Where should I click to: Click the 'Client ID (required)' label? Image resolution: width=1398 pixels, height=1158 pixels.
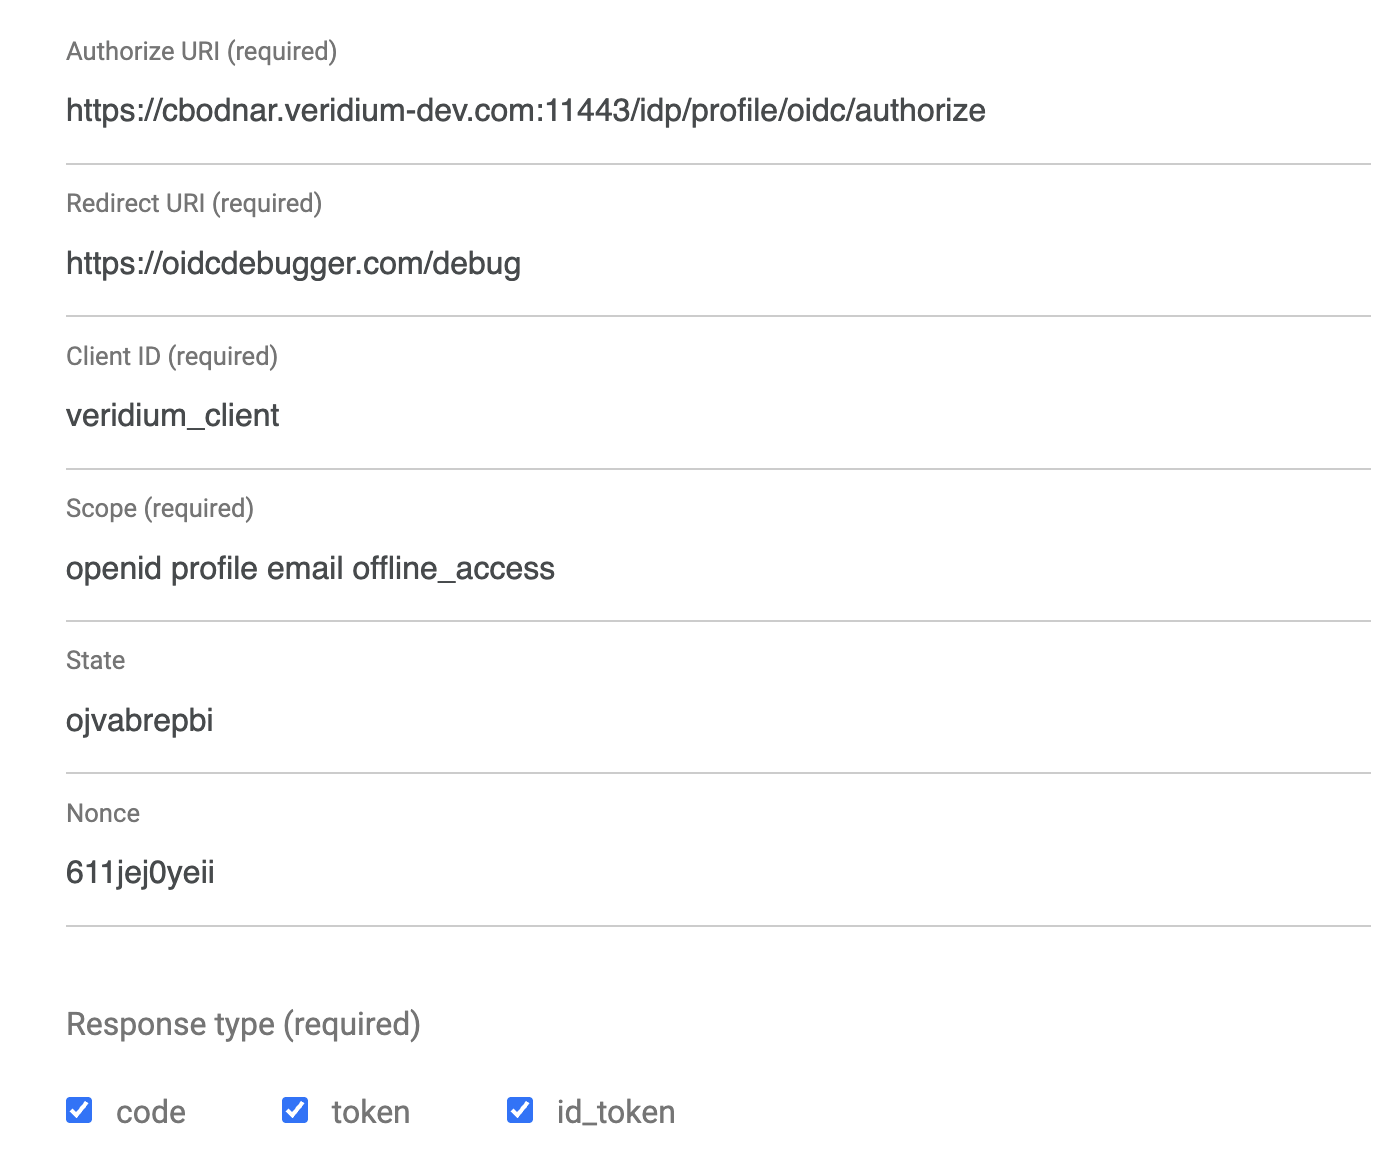point(172,356)
